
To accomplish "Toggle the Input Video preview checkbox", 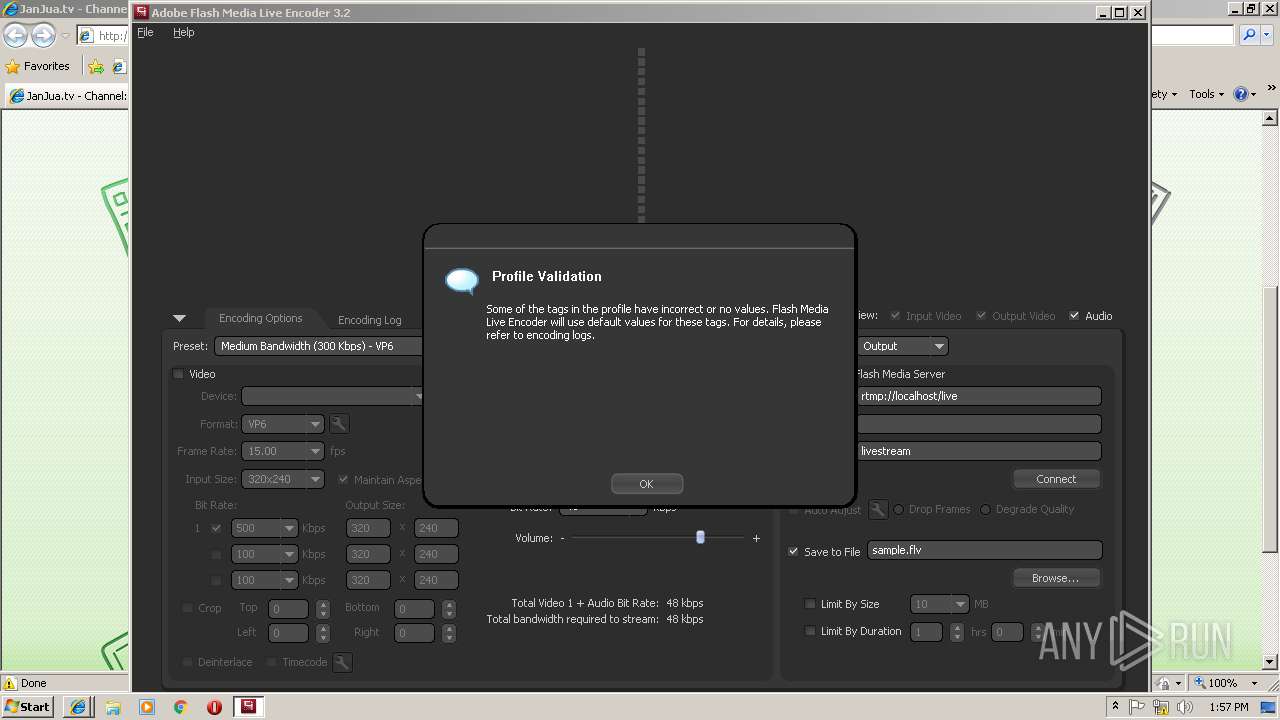I will tap(896, 316).
